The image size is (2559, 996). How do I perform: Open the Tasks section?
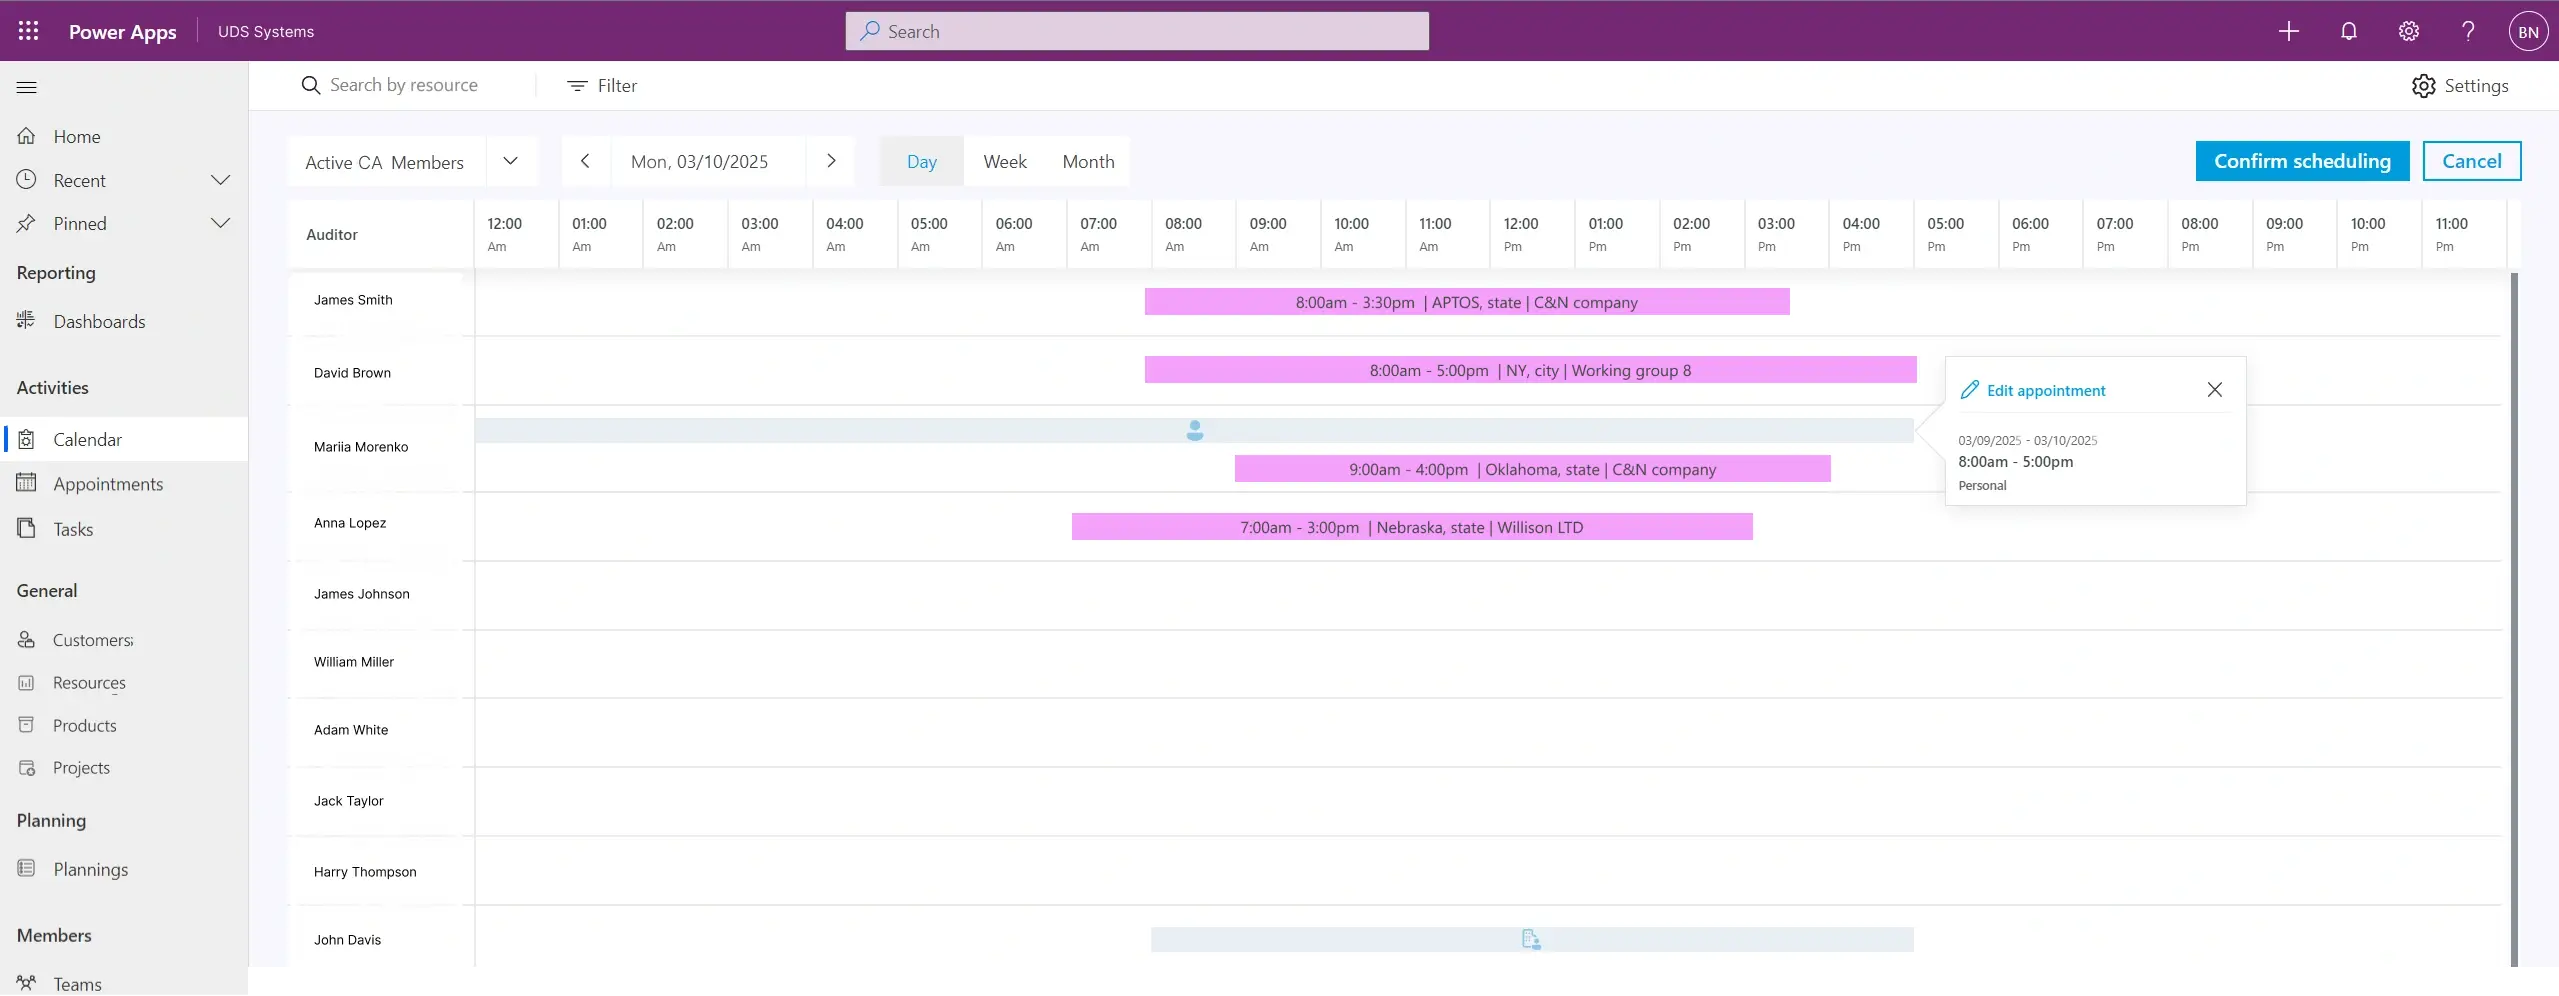[74, 528]
